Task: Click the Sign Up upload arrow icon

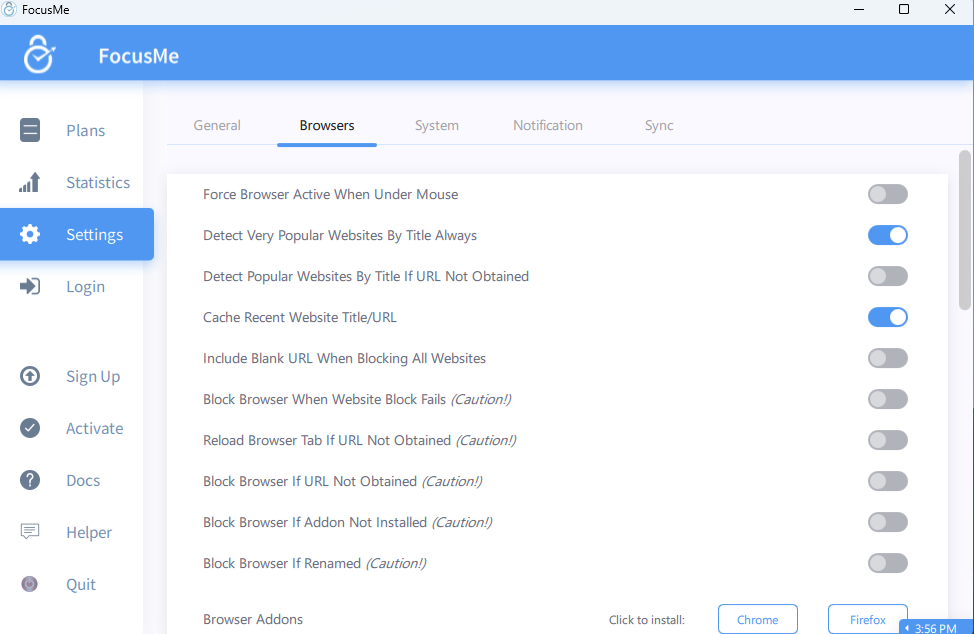Action: 30,376
